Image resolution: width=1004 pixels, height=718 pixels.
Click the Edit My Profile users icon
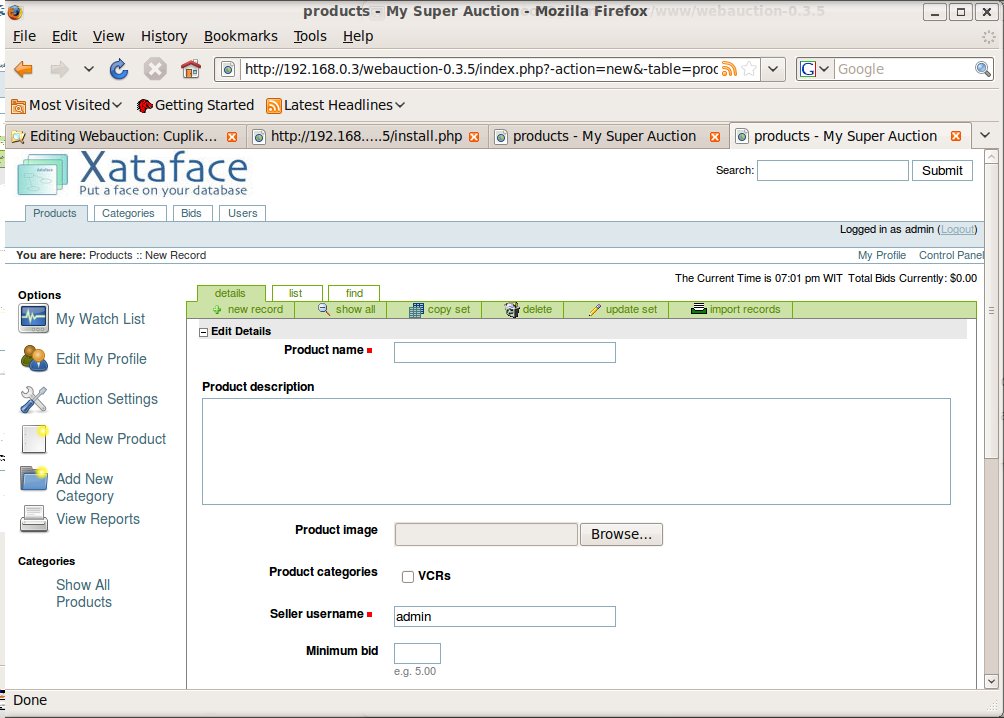[34, 359]
